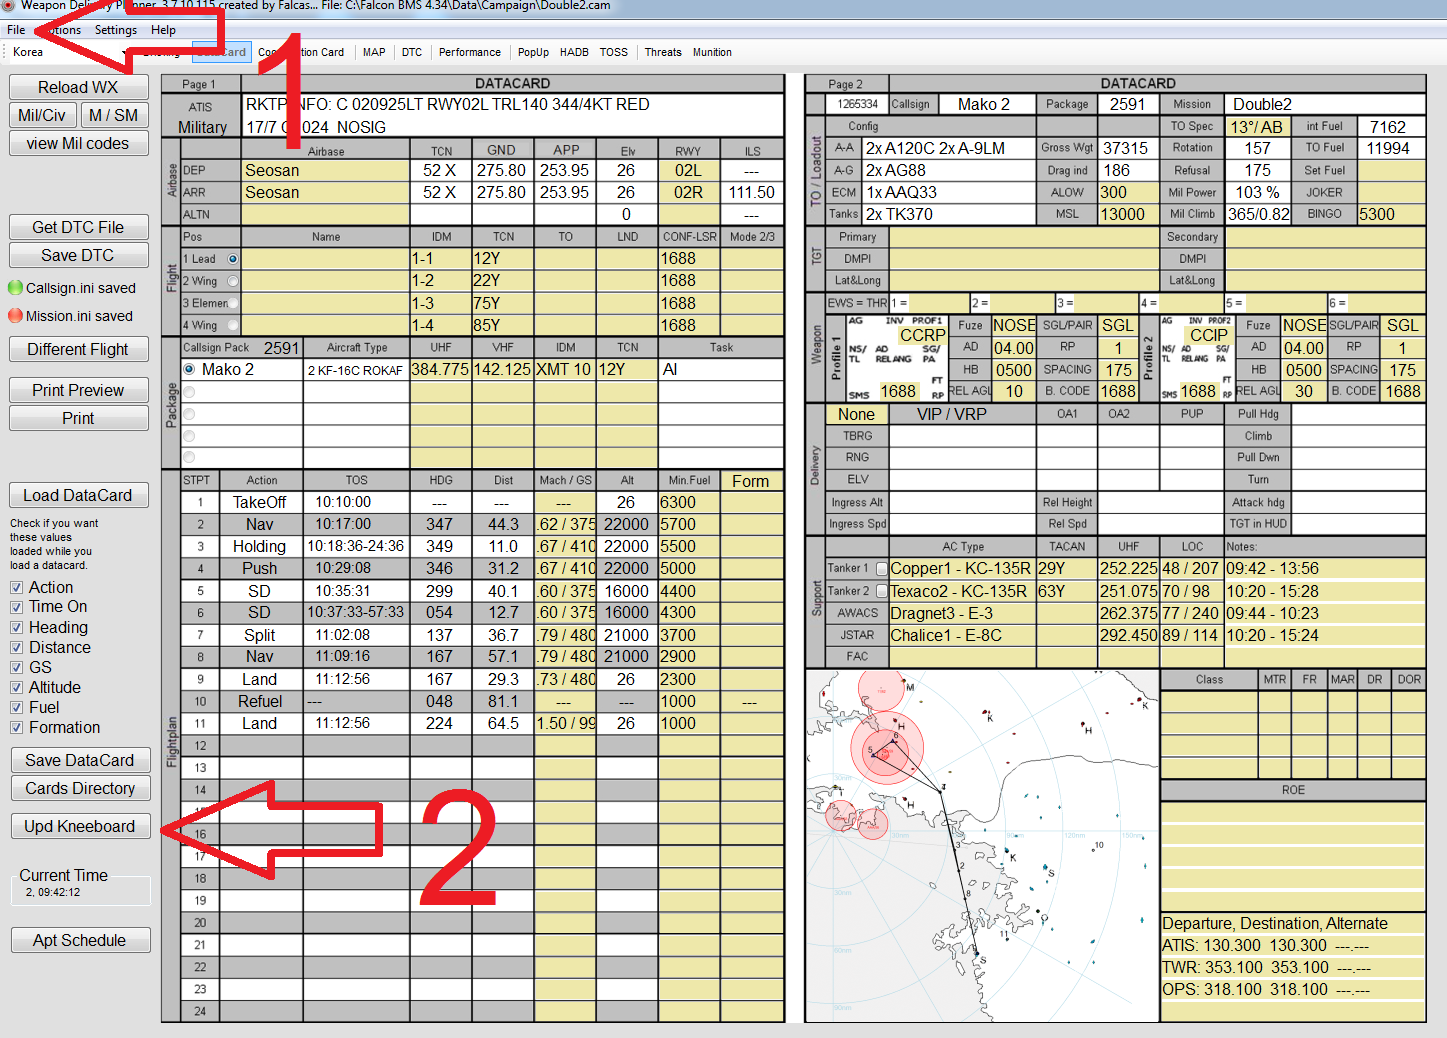The height and width of the screenshot is (1038, 1447).
Task: Select the 3 Element radio button
Action: (233, 303)
